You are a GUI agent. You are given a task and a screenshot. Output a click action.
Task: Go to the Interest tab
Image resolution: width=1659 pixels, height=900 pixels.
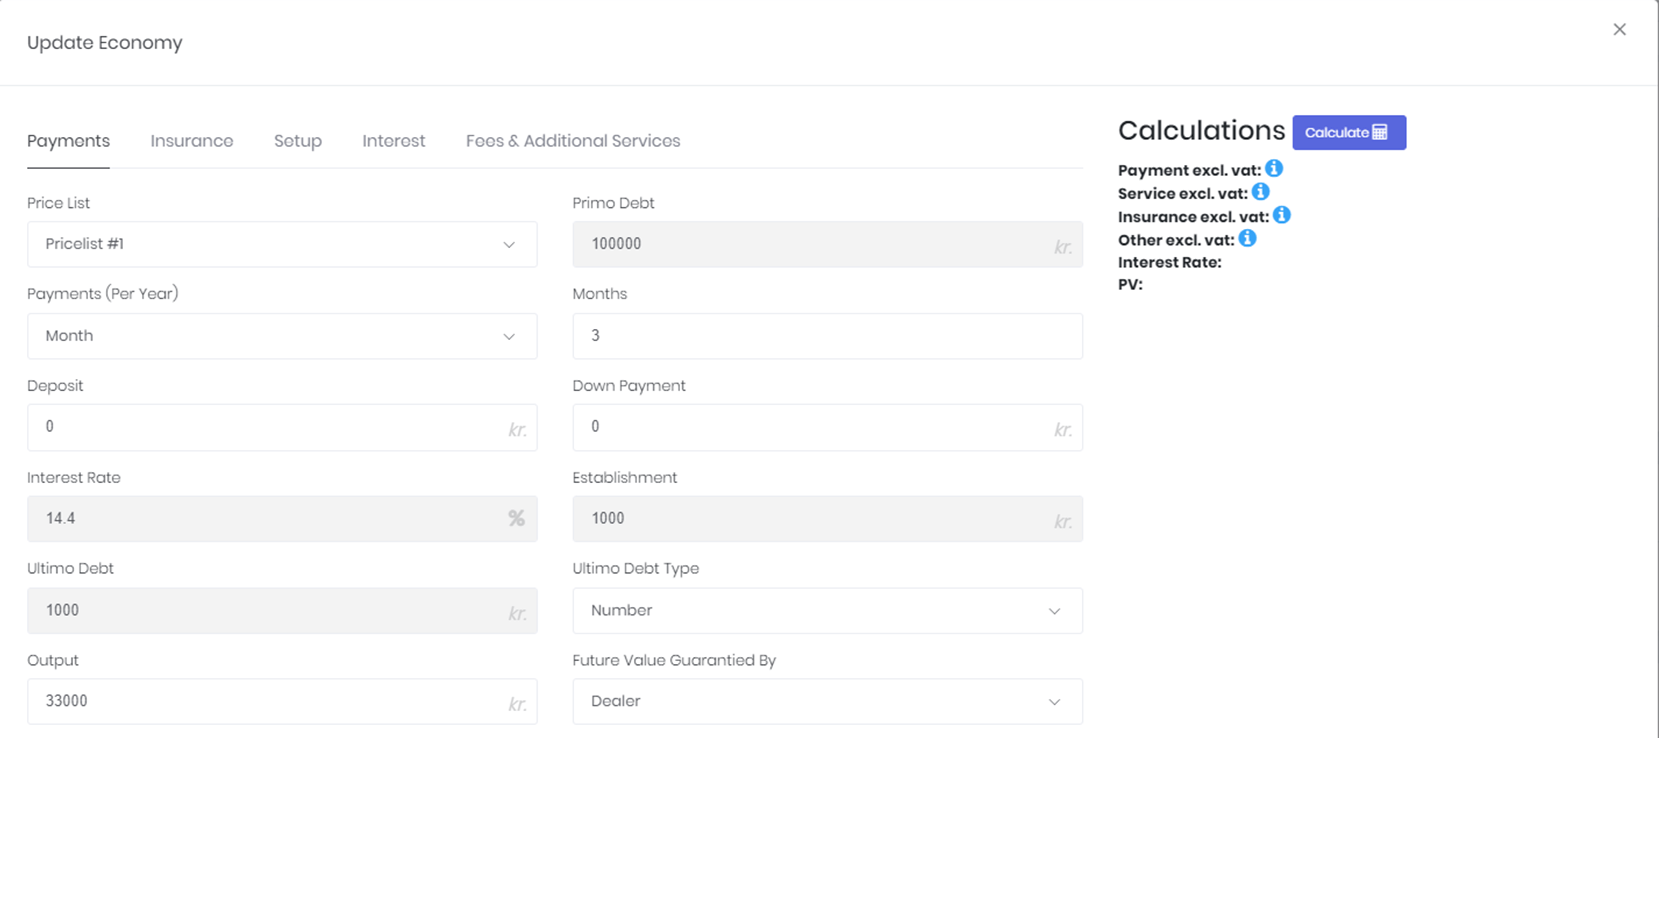click(x=394, y=141)
